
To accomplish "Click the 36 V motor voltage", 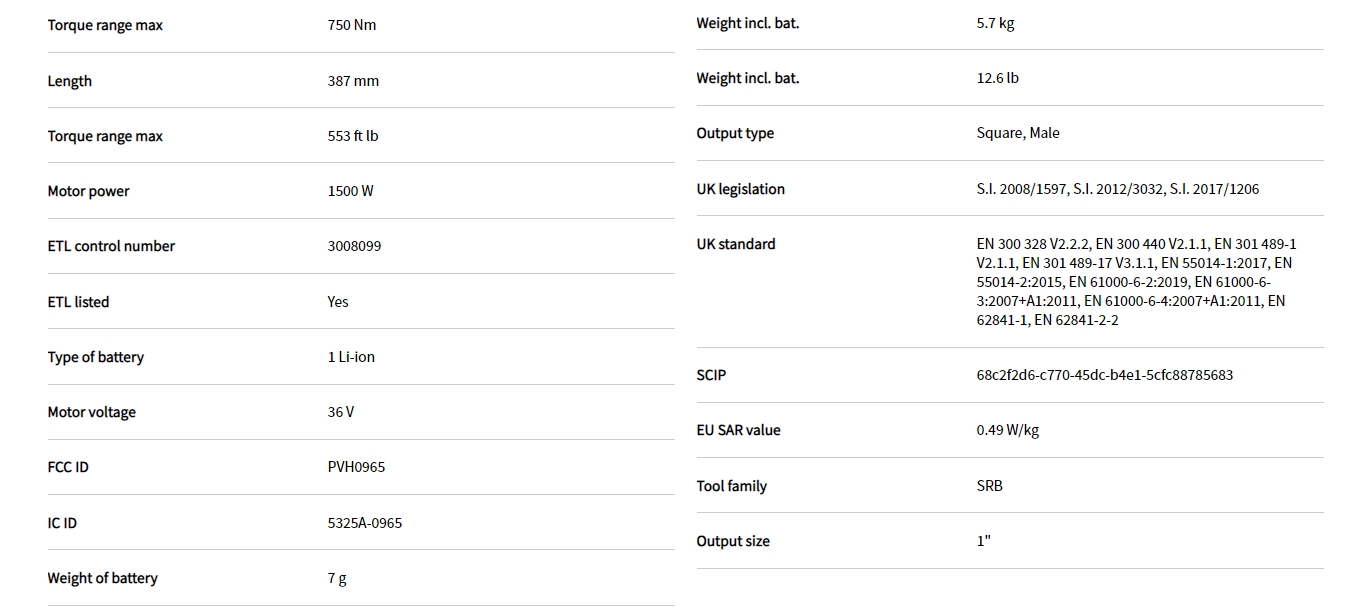I will coord(341,412).
